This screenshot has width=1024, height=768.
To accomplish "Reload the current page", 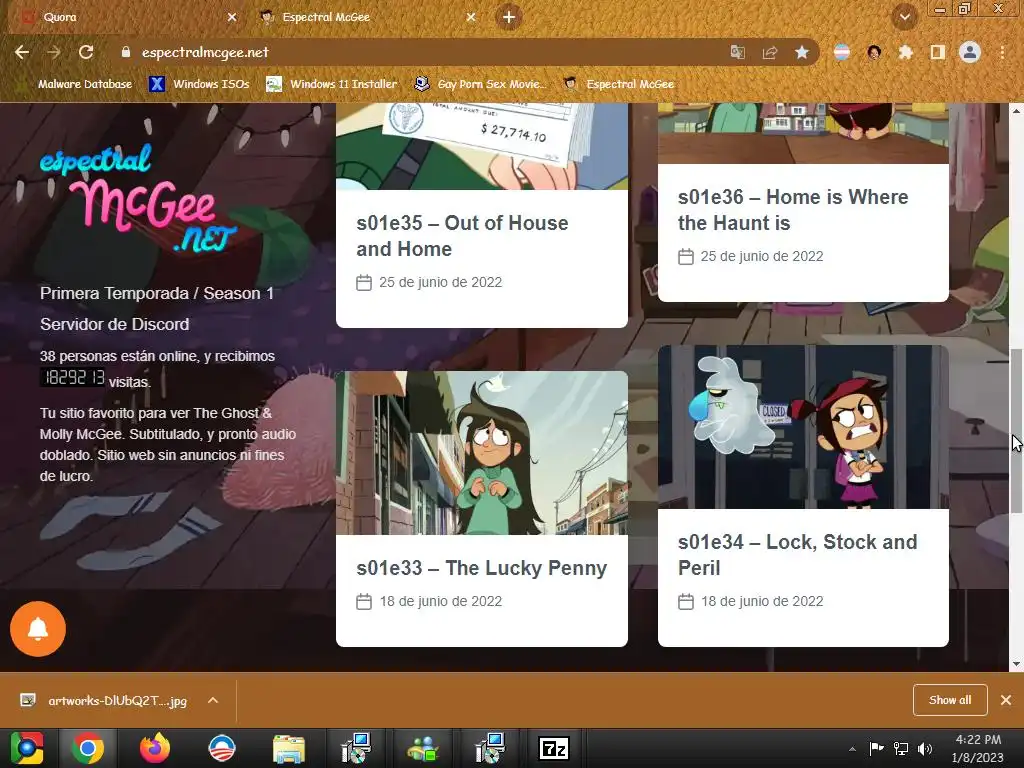I will tap(86, 52).
